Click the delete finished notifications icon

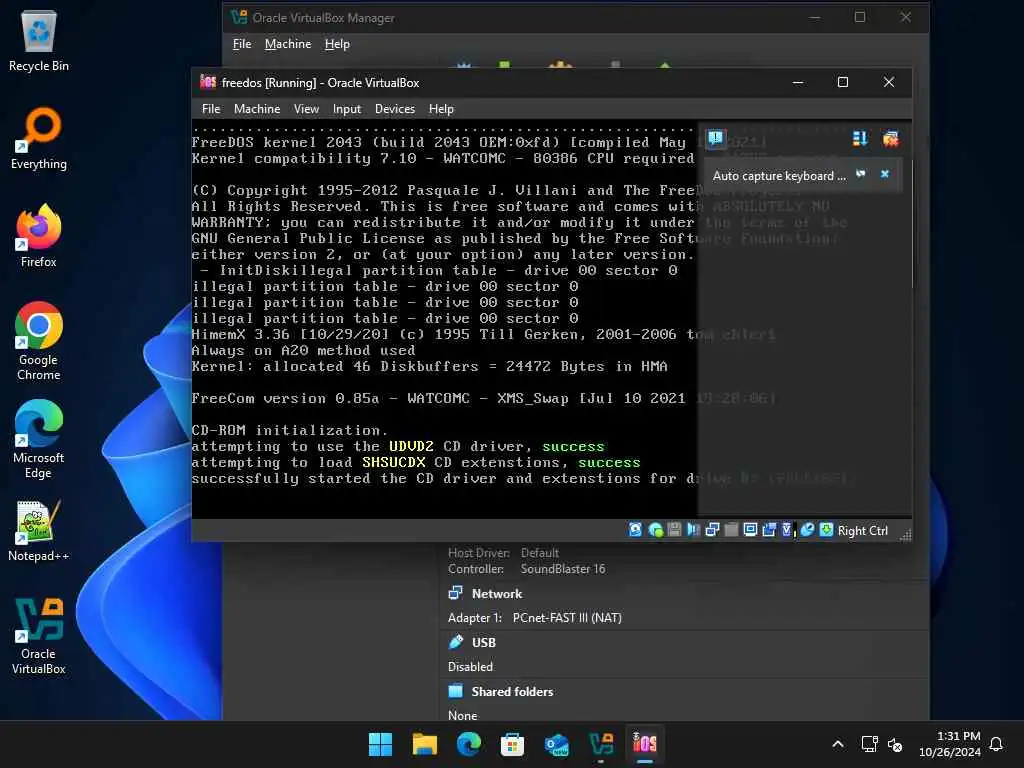(891, 138)
